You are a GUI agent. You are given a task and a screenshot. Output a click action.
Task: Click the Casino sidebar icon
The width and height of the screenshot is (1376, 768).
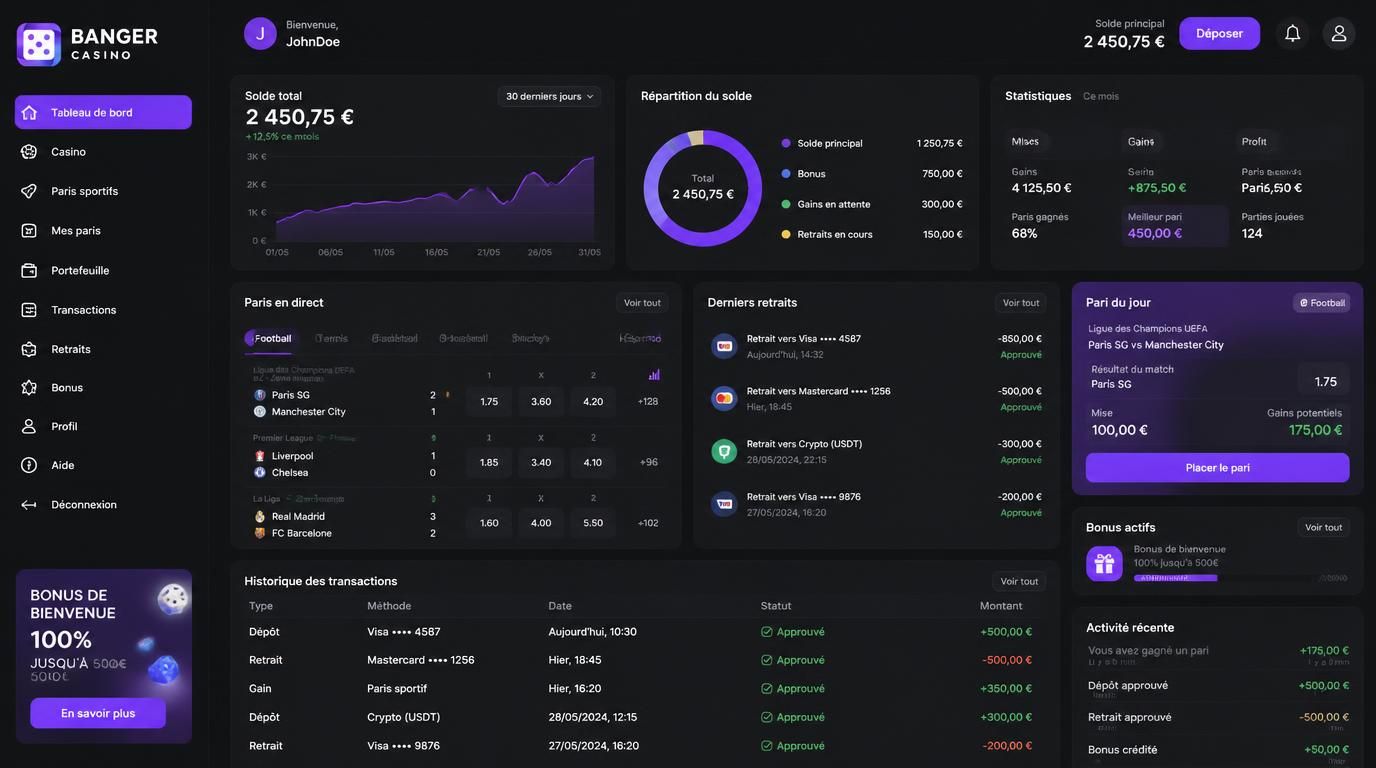click(x=29, y=152)
